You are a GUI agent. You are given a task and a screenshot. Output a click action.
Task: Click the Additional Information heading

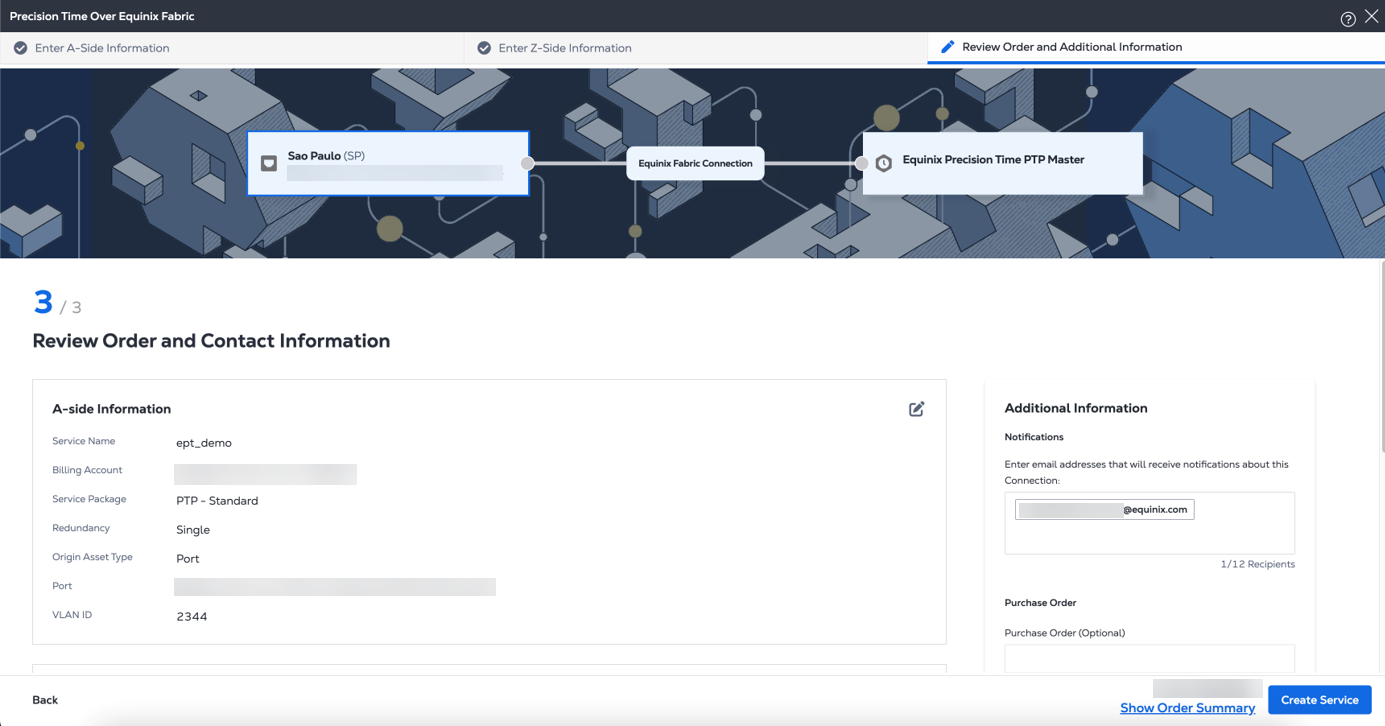(1075, 408)
